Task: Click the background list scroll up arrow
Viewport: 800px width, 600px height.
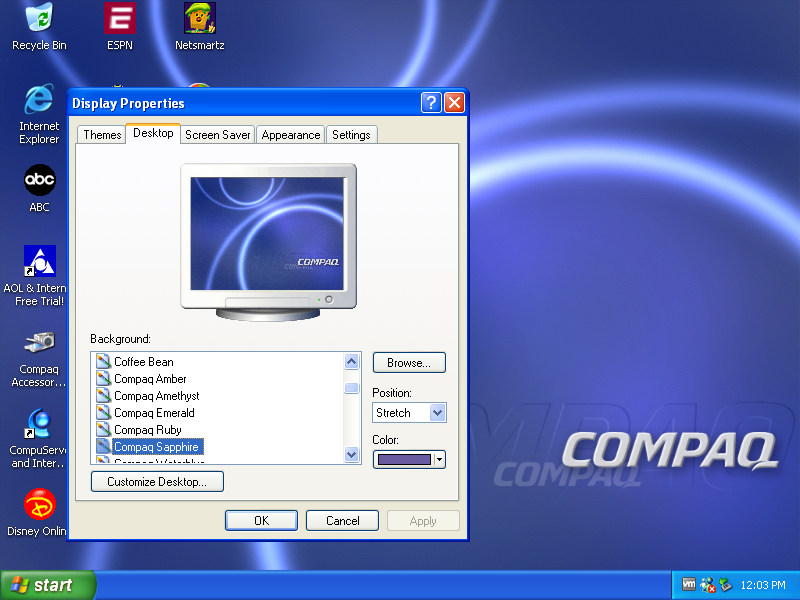Action: [352, 362]
